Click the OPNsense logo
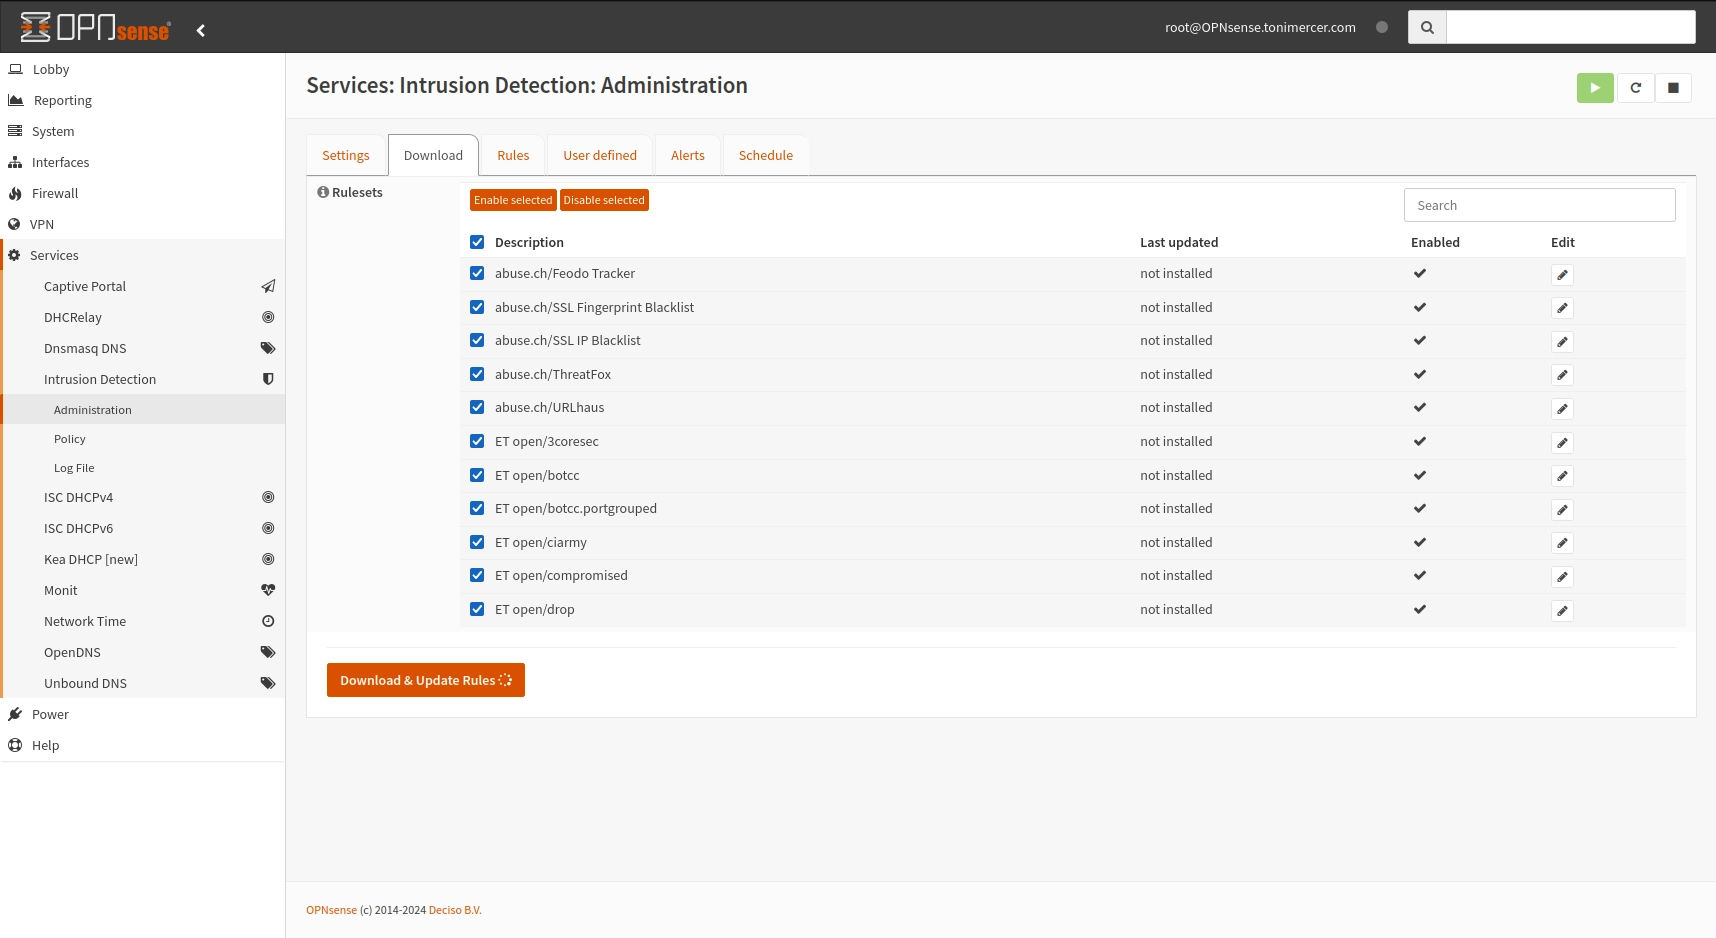Viewport: 1716px width, 938px height. (95, 27)
